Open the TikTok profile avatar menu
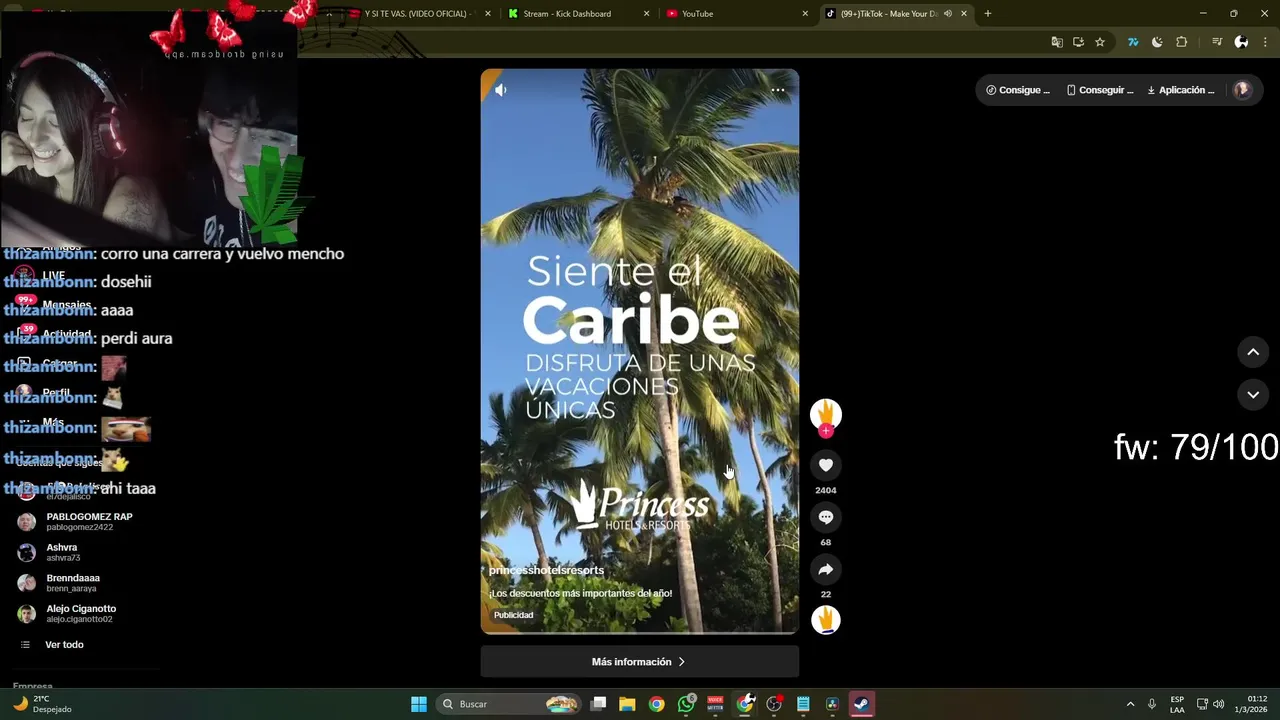Viewport: 1280px width, 720px height. 1242,90
